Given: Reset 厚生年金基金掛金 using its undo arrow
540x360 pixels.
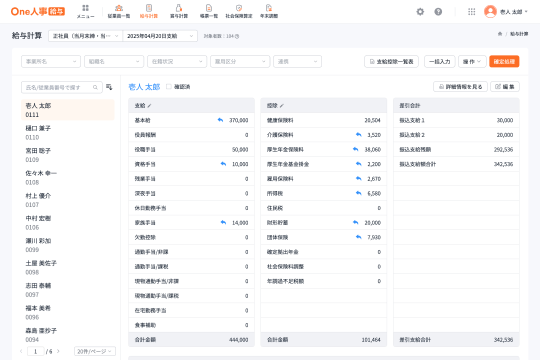Looking at the screenshot, I should click(x=359, y=164).
